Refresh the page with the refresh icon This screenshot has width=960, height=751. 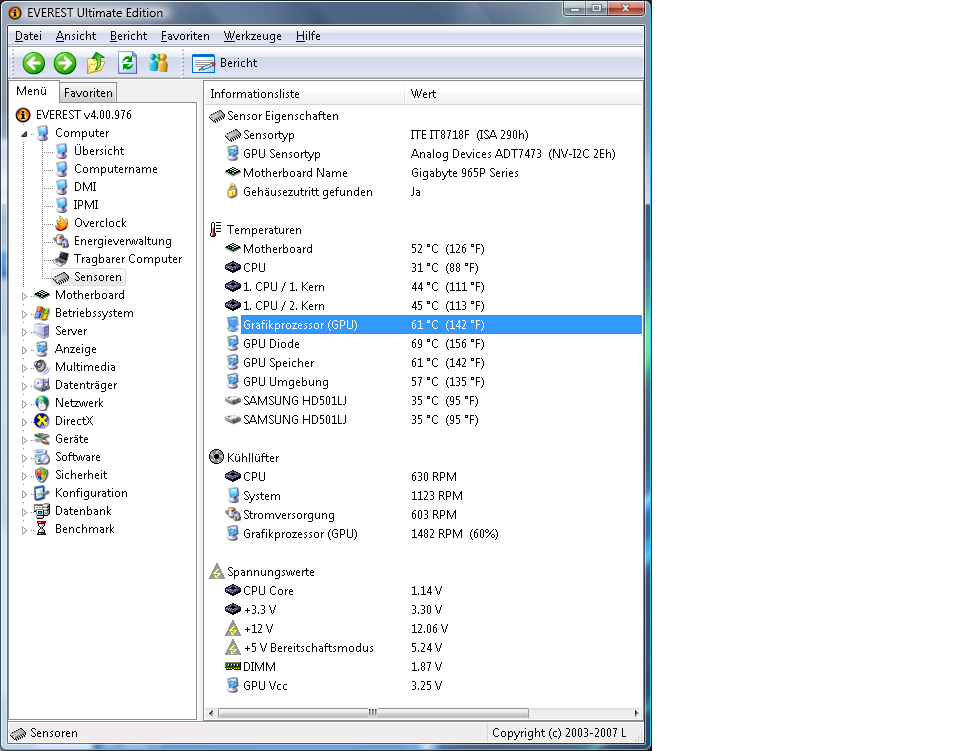point(127,62)
